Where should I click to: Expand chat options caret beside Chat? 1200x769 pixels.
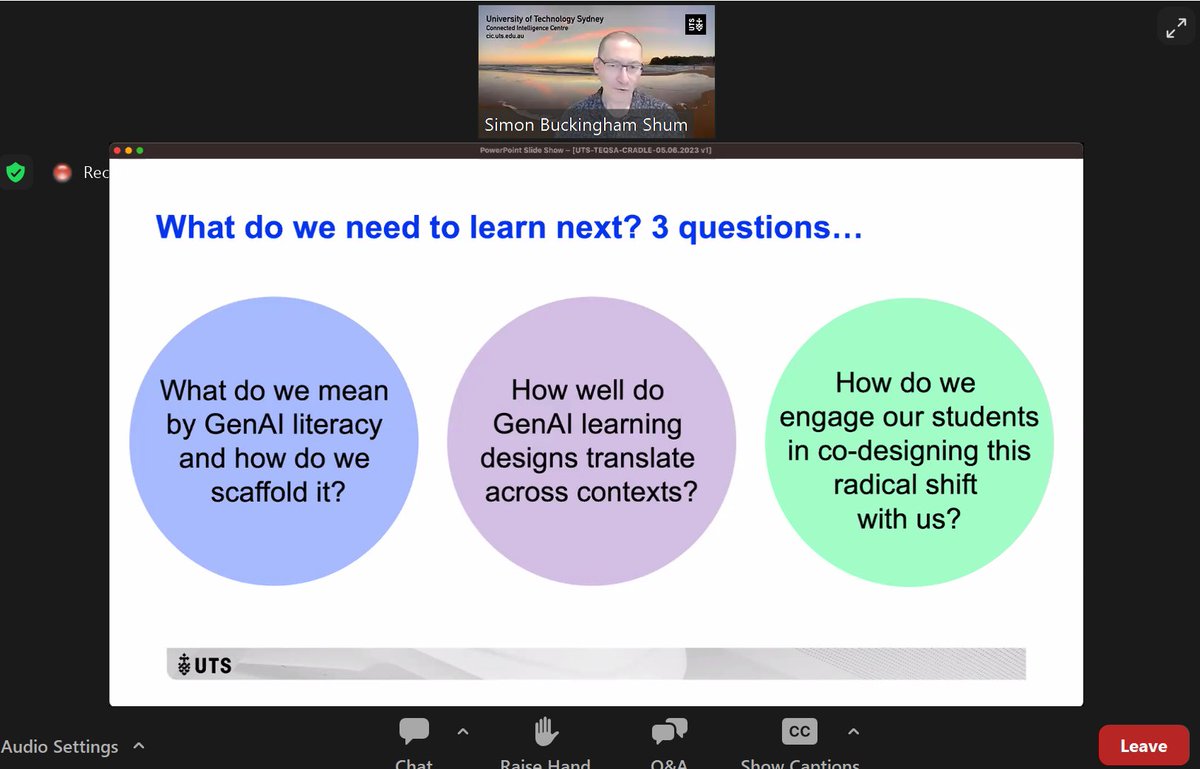tap(462, 731)
